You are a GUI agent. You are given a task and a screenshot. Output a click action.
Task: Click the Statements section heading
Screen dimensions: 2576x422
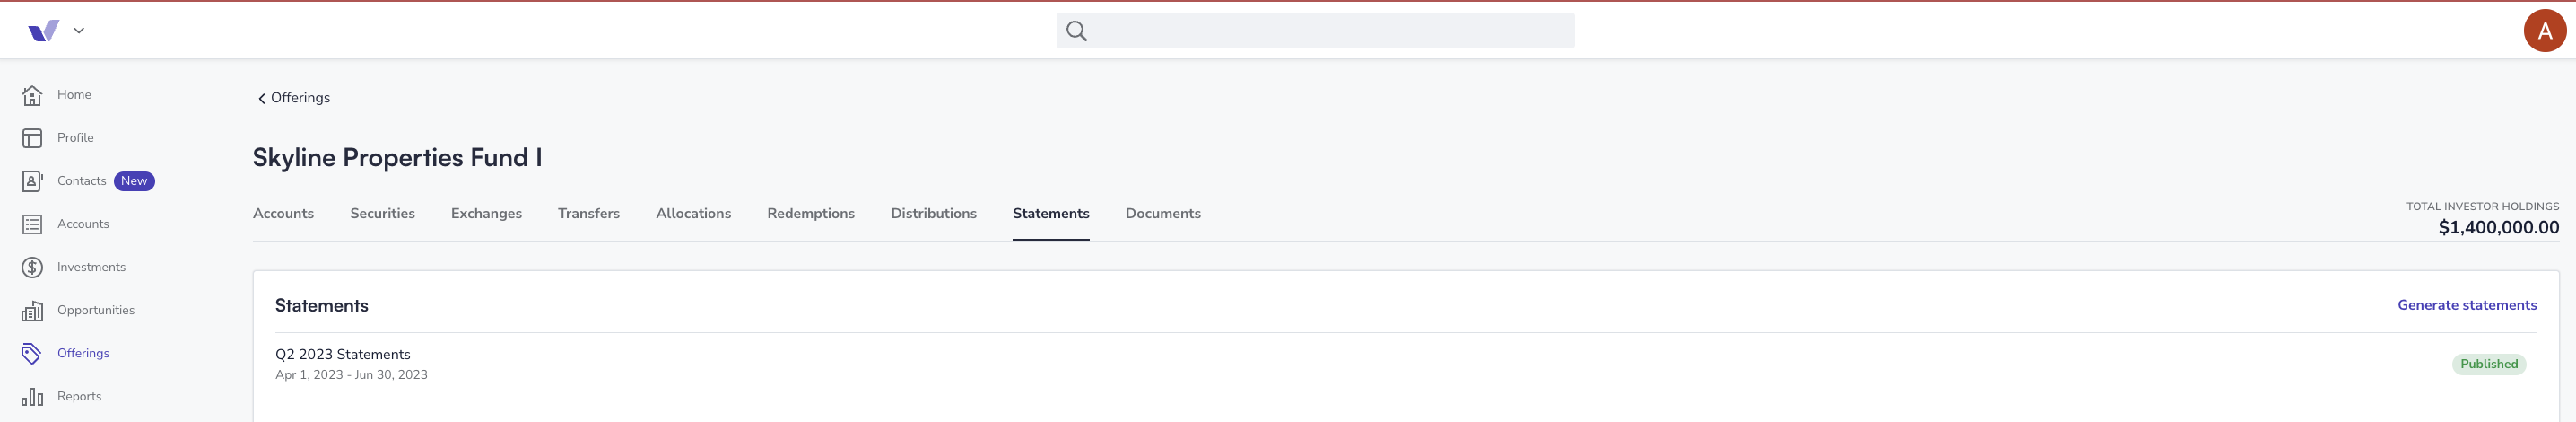[321, 306]
